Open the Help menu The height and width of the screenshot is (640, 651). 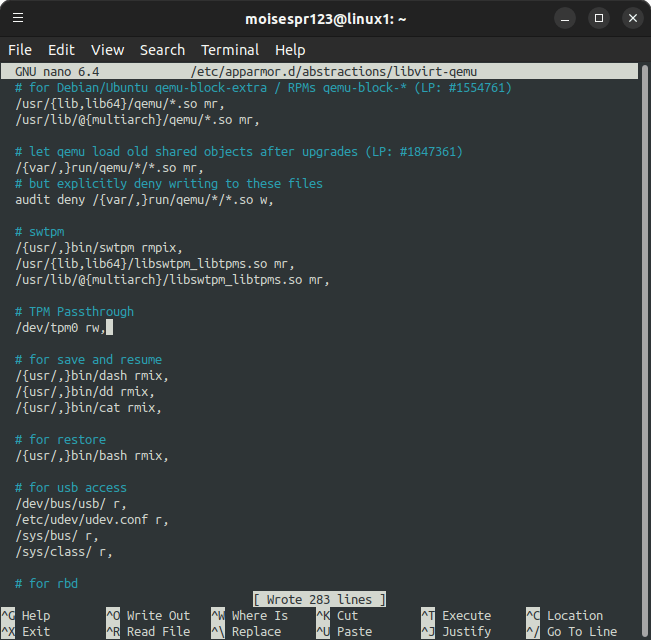(x=290, y=50)
